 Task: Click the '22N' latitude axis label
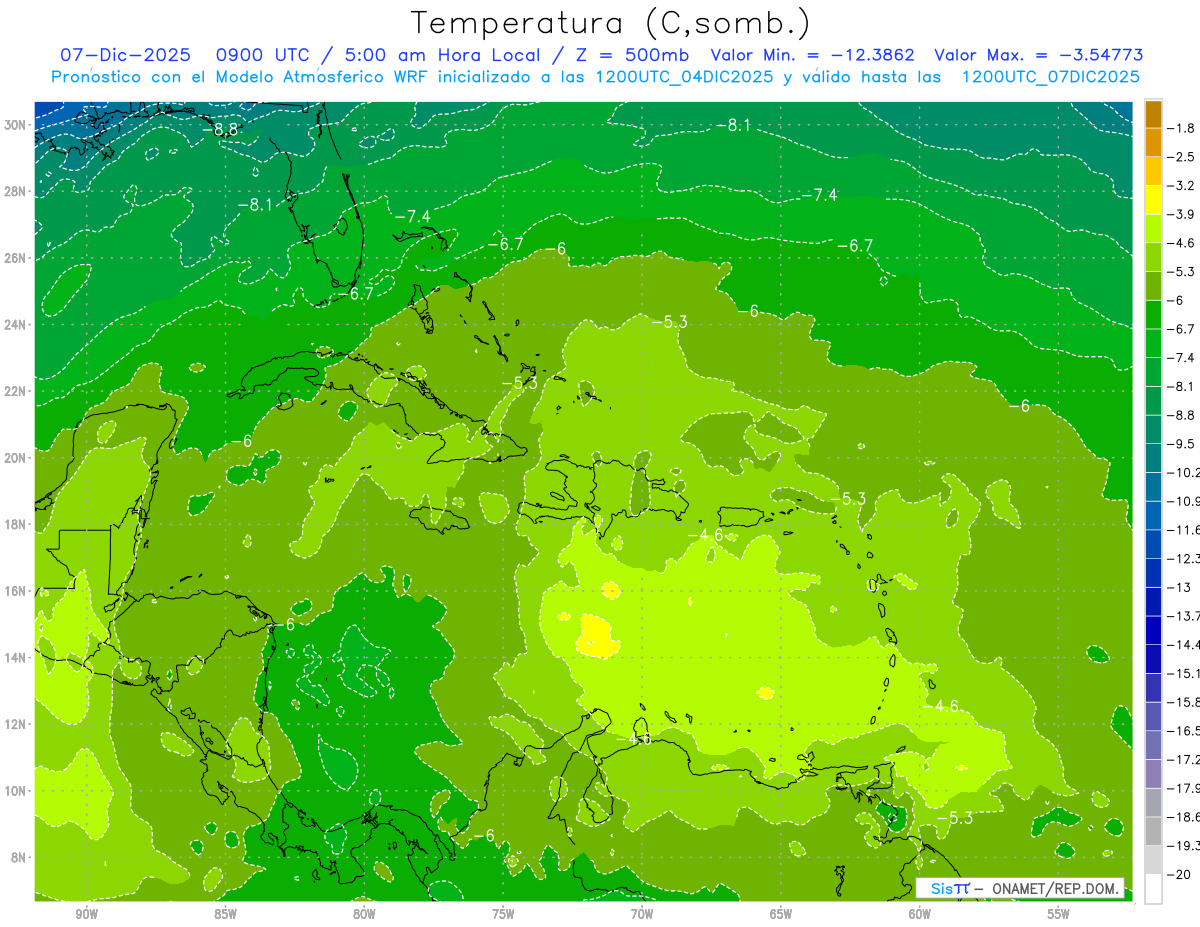tap(17, 391)
